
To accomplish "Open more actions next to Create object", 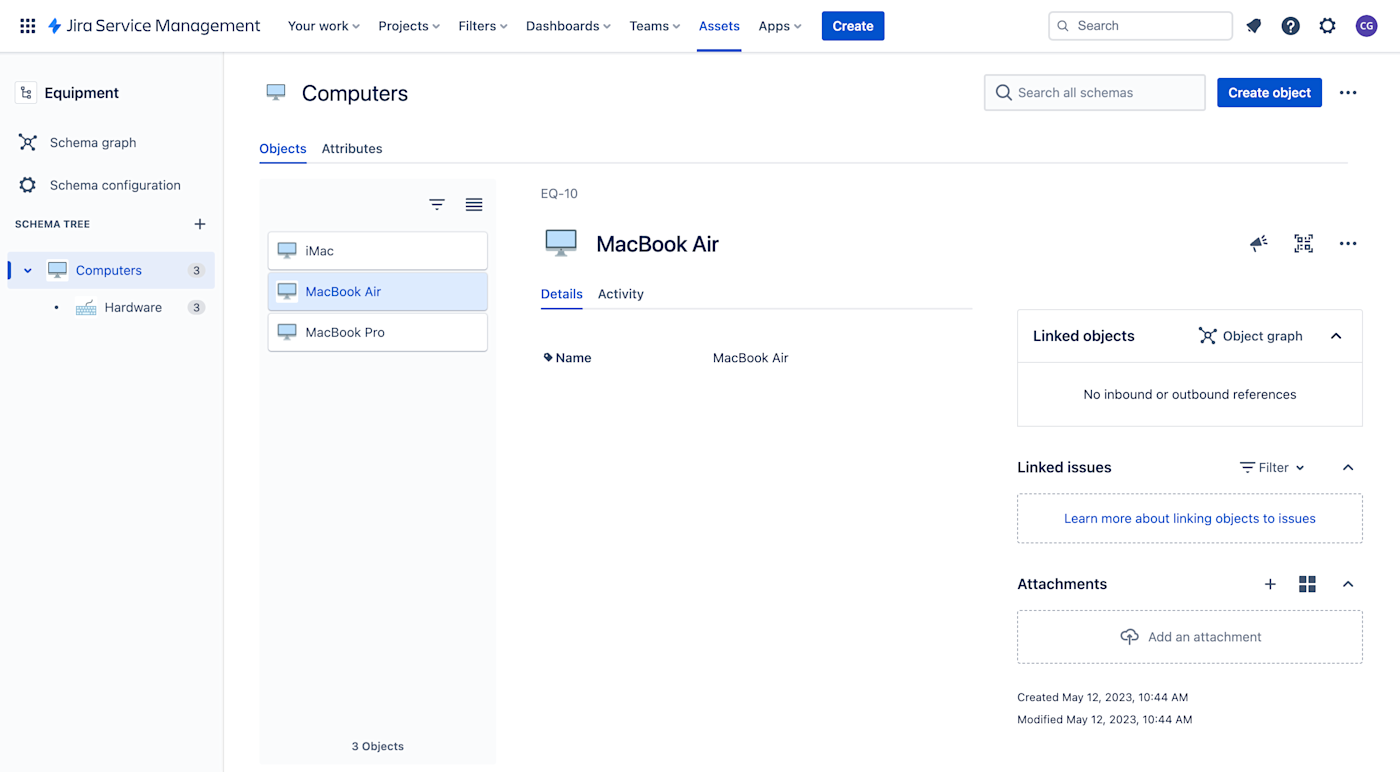I will [1348, 93].
